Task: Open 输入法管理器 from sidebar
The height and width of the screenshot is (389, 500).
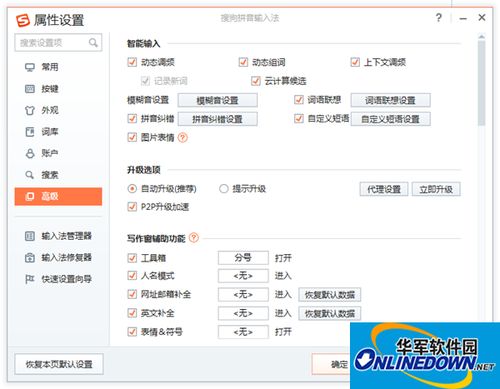Action: click(58, 236)
